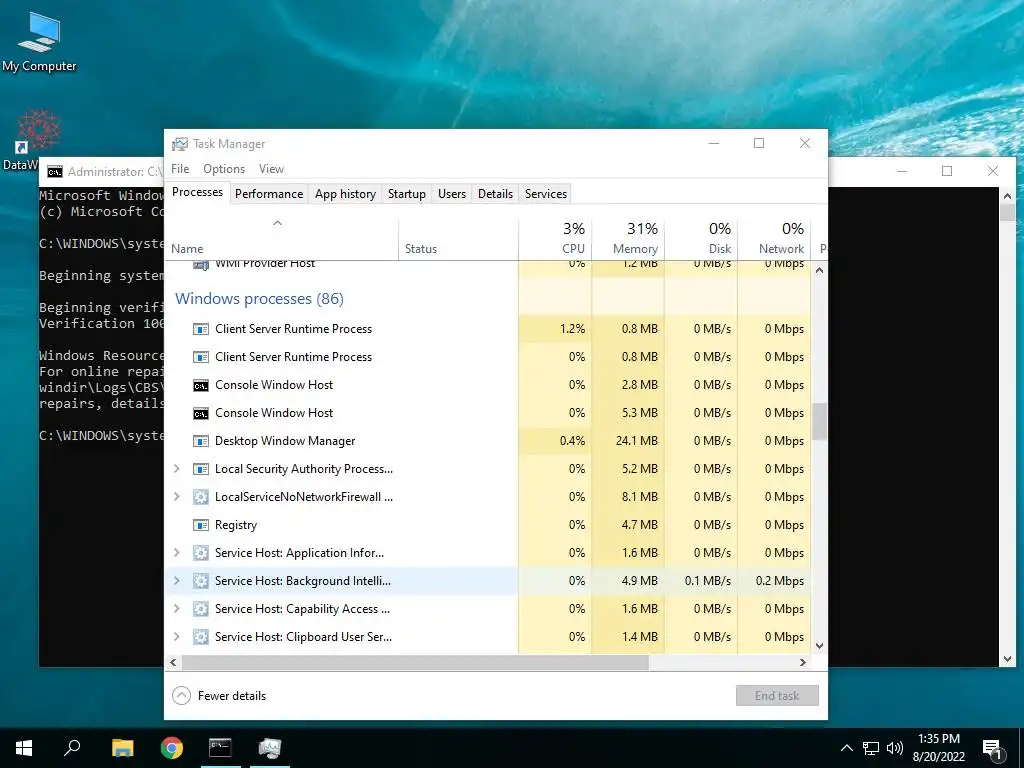Open File Explorer from the taskbar
This screenshot has height=768, width=1024.
pos(122,748)
